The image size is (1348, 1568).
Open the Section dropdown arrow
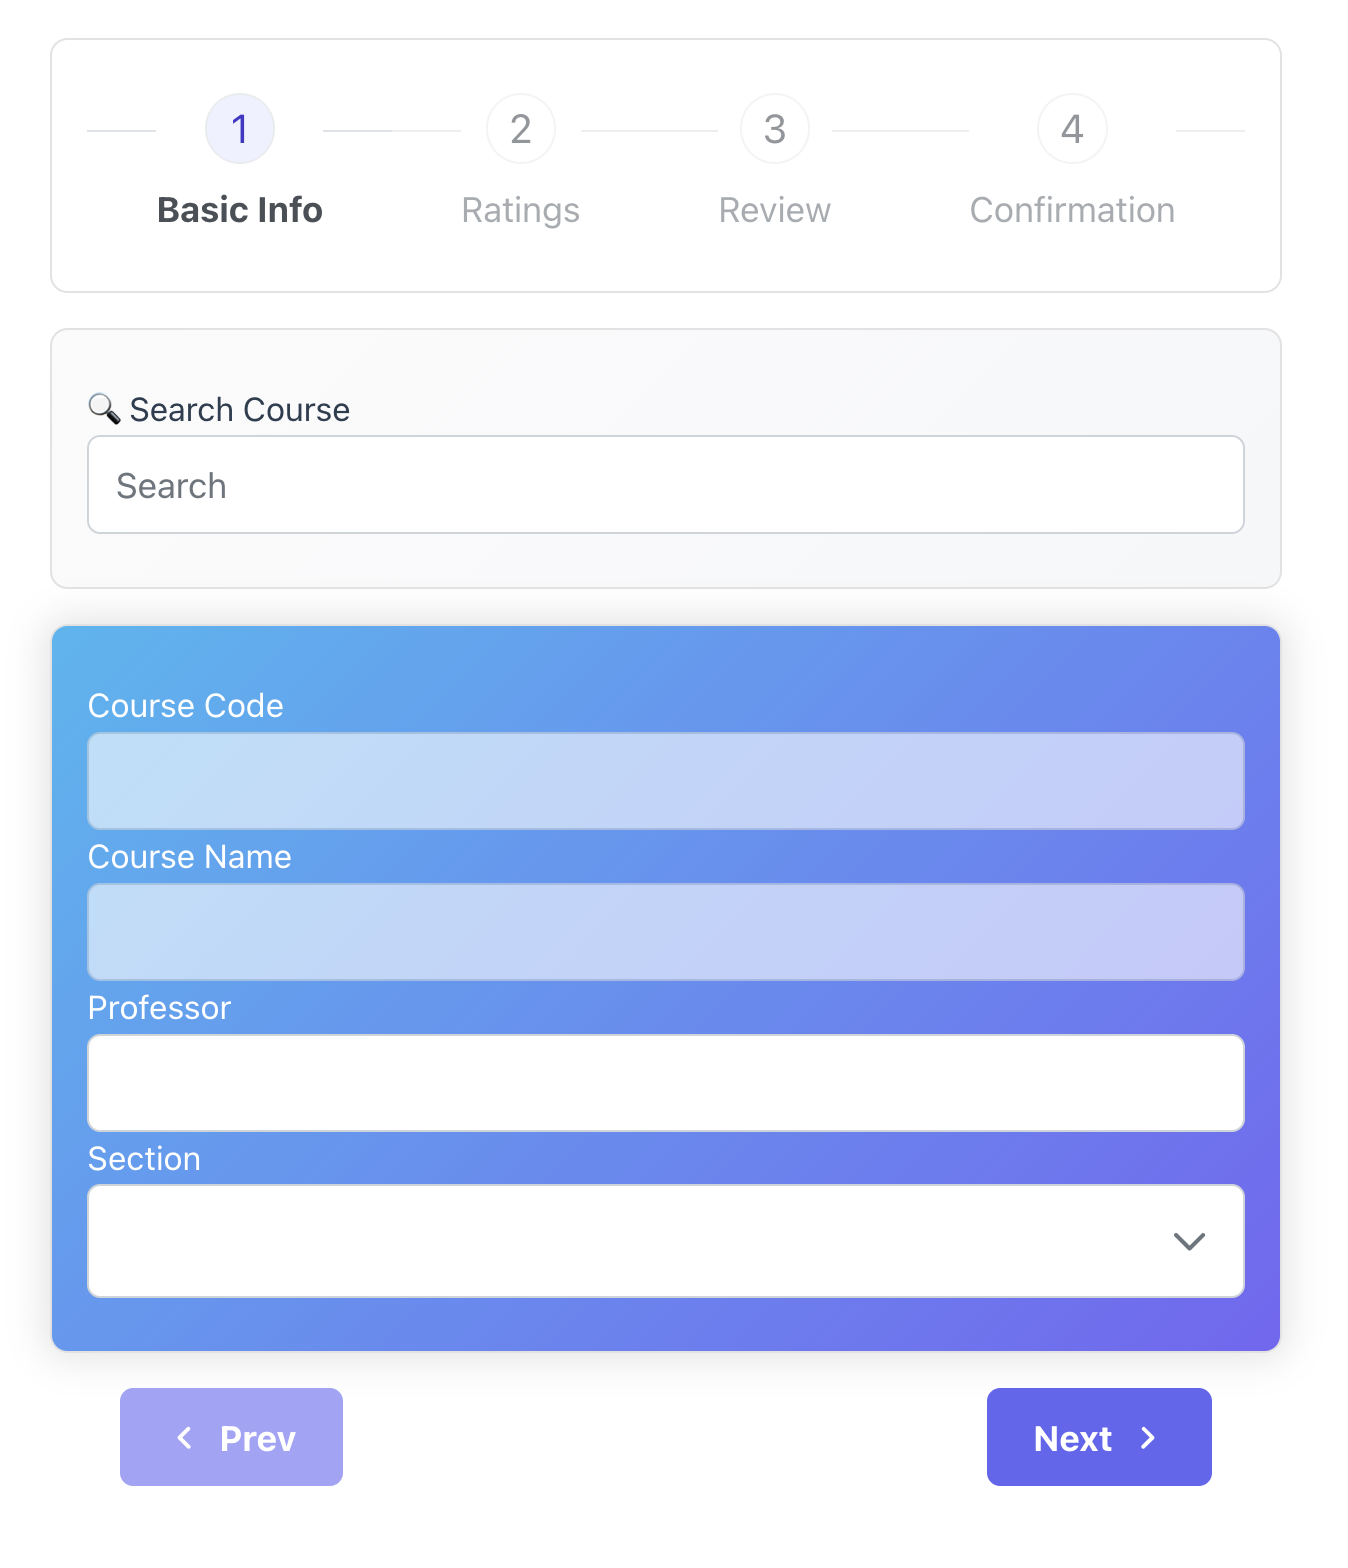[1189, 1241]
